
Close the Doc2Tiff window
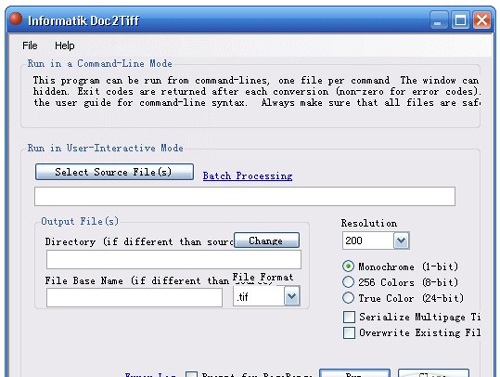(482, 20)
